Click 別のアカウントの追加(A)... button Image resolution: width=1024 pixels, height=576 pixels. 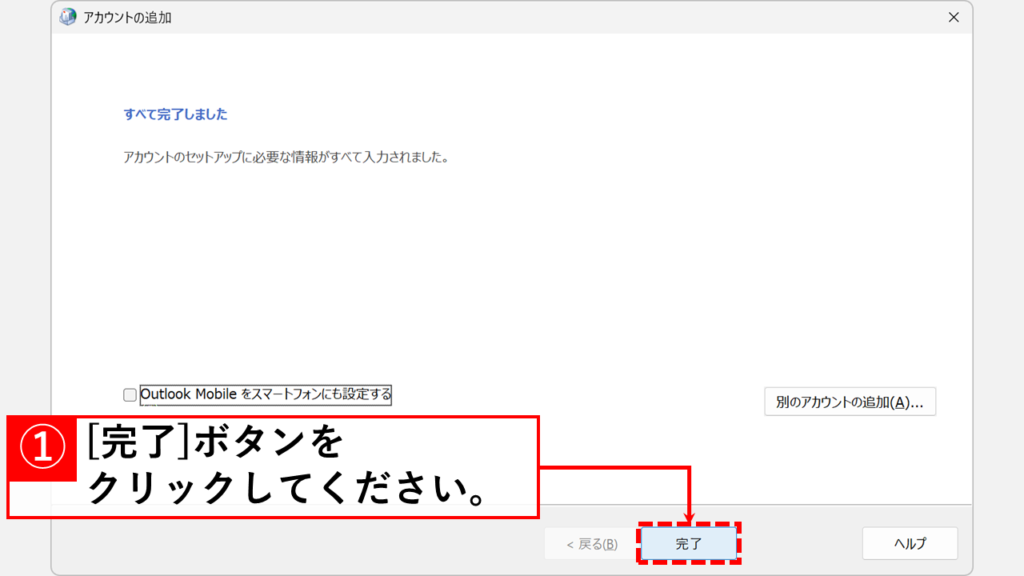click(850, 402)
